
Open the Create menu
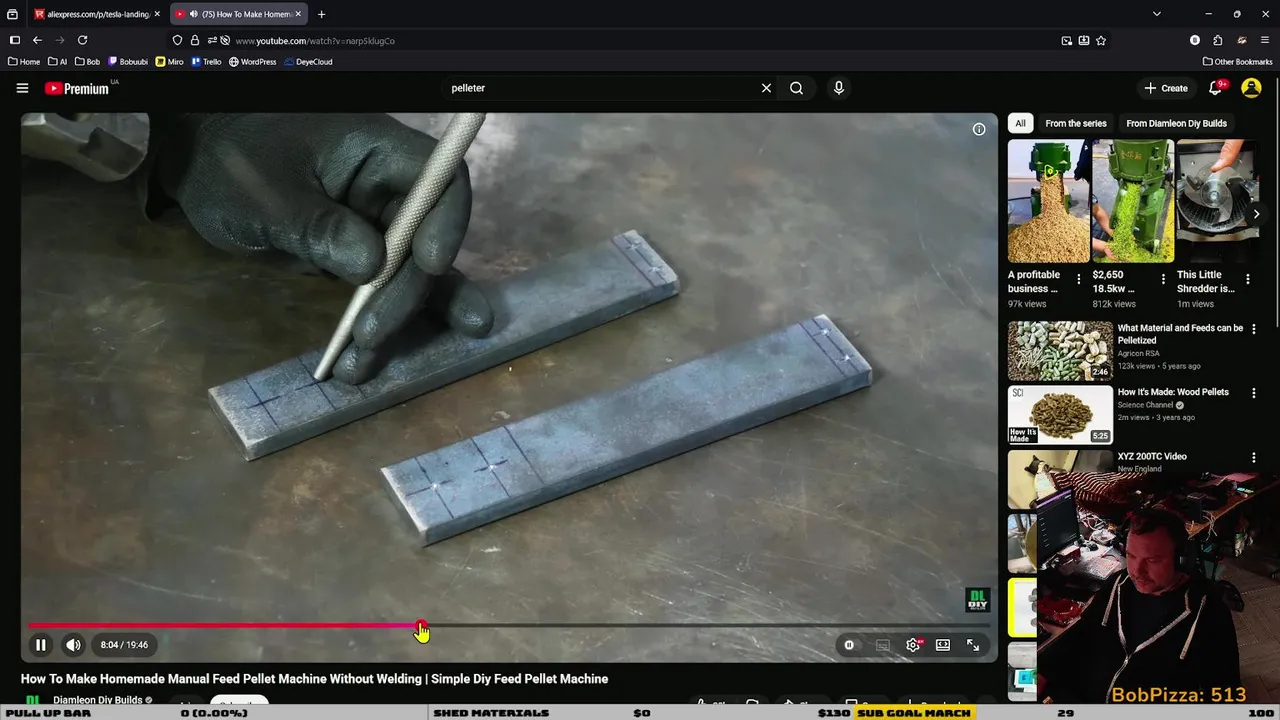click(1166, 88)
